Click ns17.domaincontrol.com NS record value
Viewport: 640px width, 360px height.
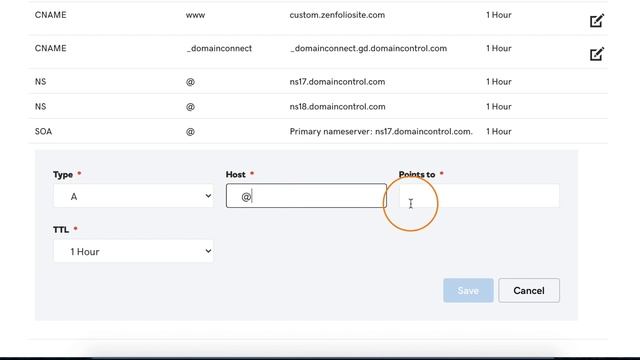(x=337, y=82)
